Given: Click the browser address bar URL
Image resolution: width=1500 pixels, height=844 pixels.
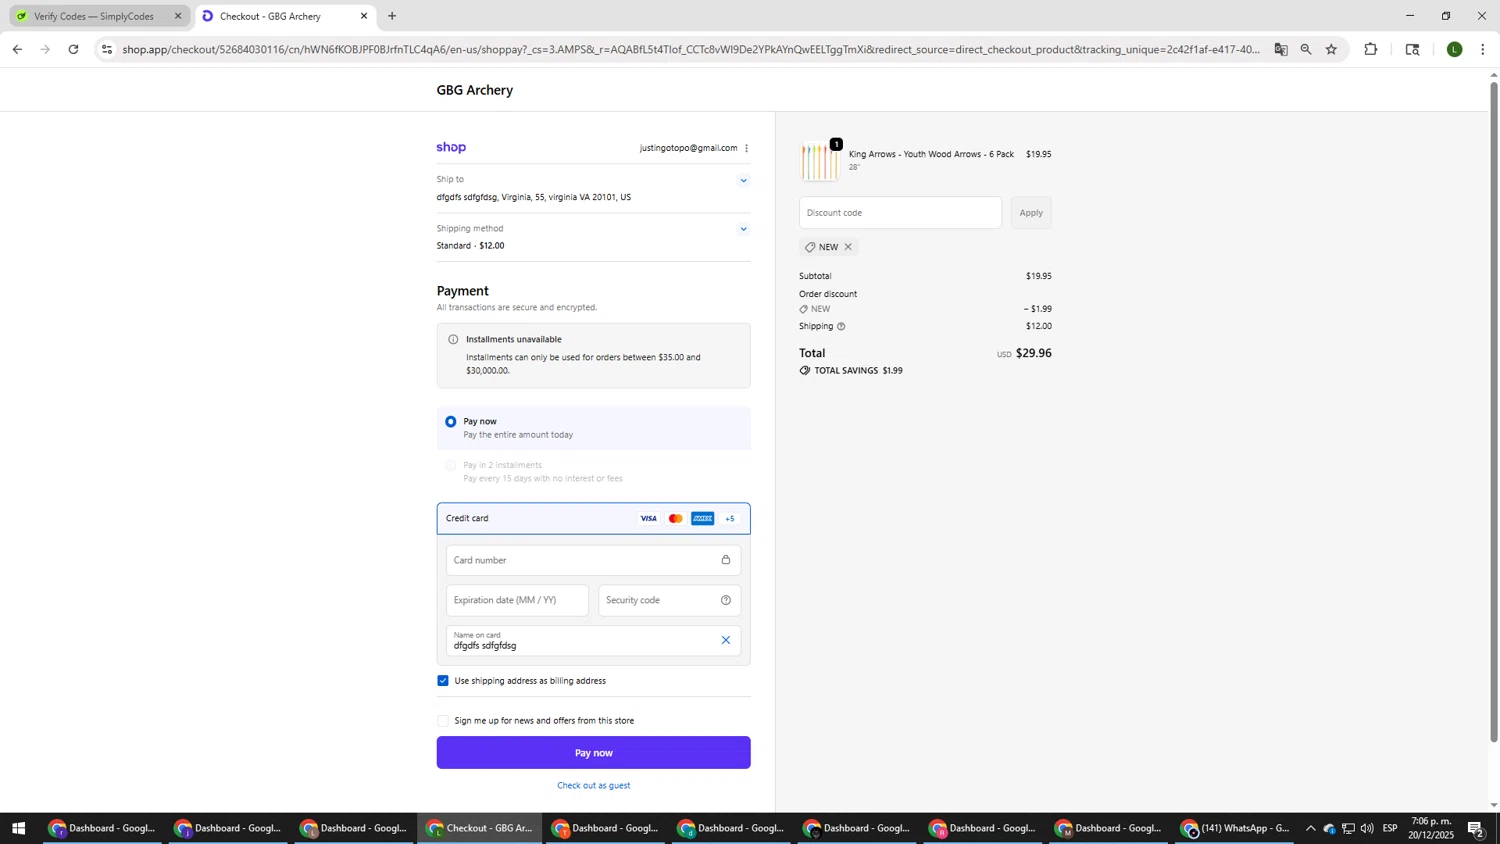Looking at the screenshot, I should click(690, 49).
